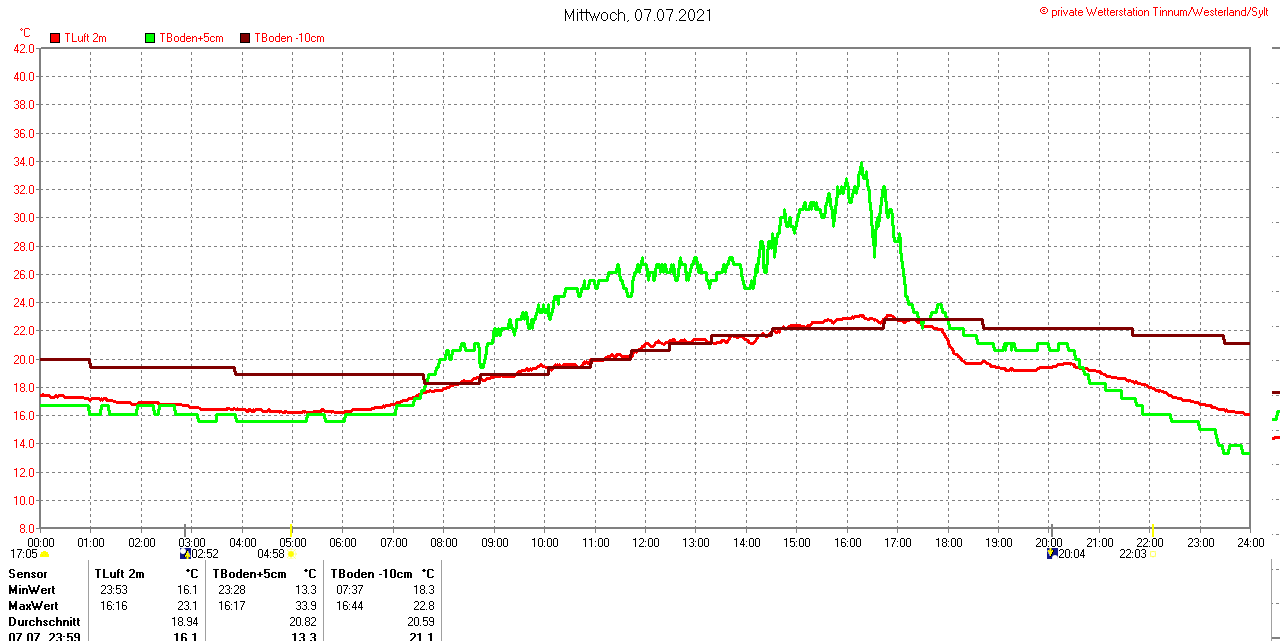Click the yellow marker on axis at 05:00
The height and width of the screenshot is (641, 1280).
point(291,528)
